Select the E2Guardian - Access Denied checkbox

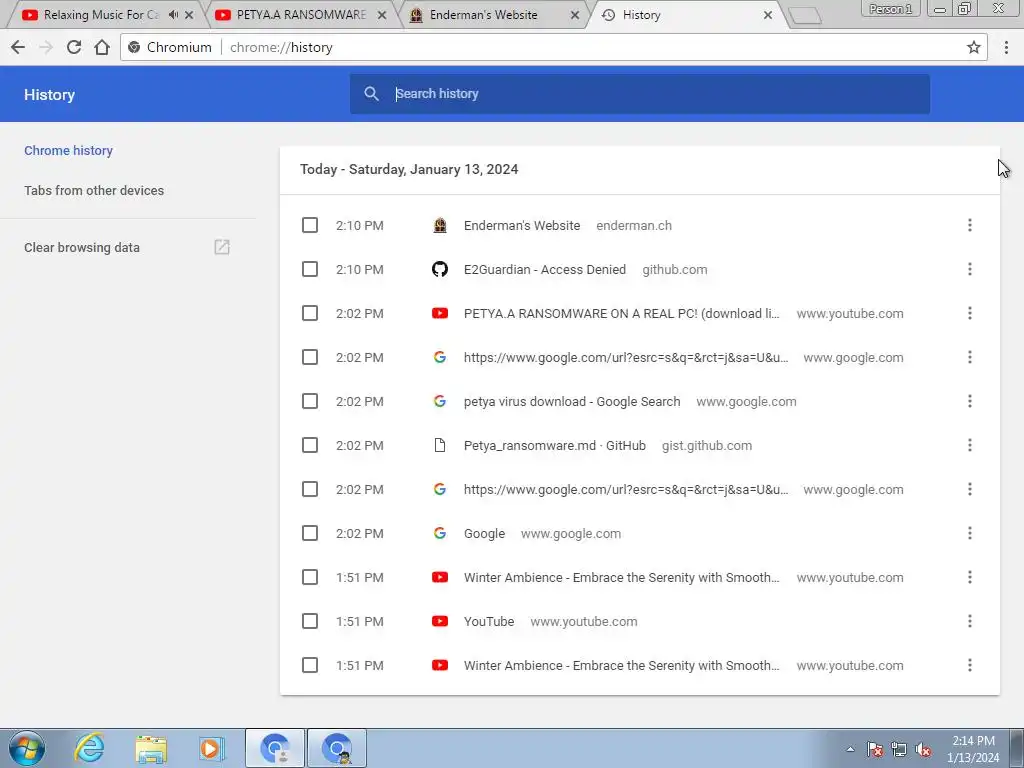click(310, 269)
